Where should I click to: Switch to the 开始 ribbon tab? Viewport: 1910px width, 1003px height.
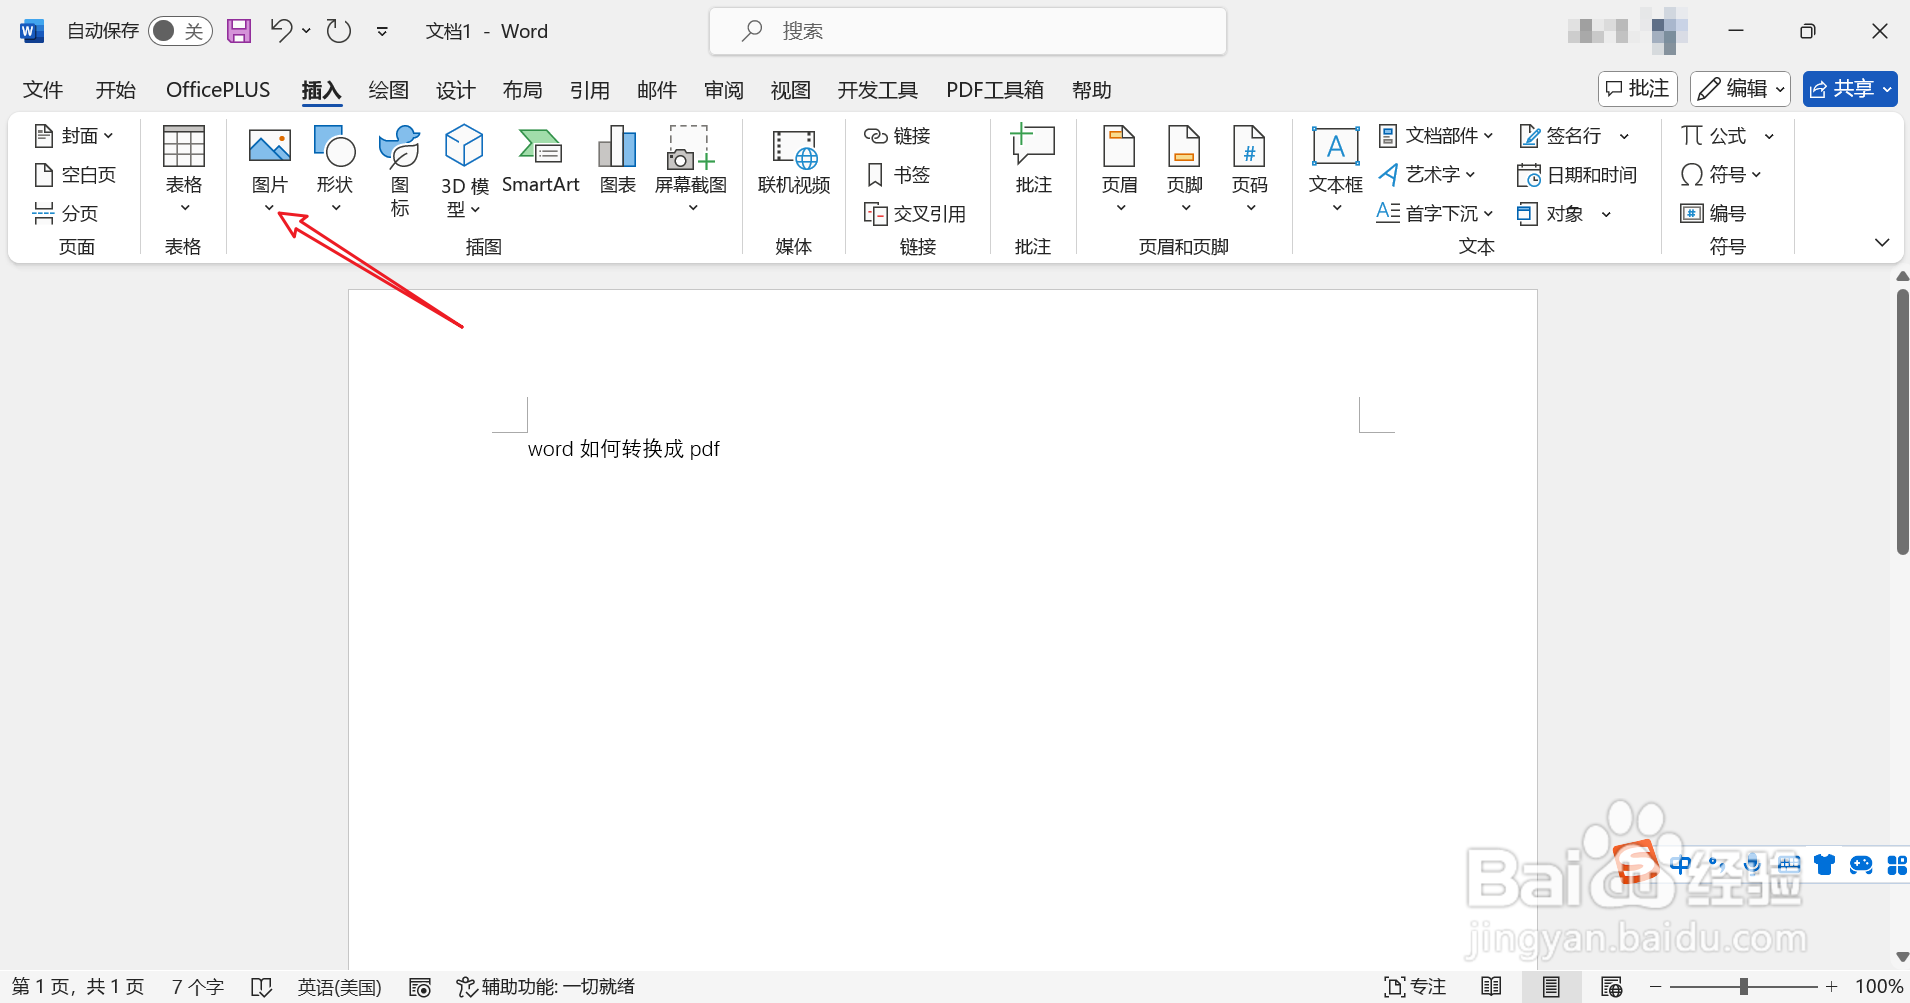tap(116, 89)
